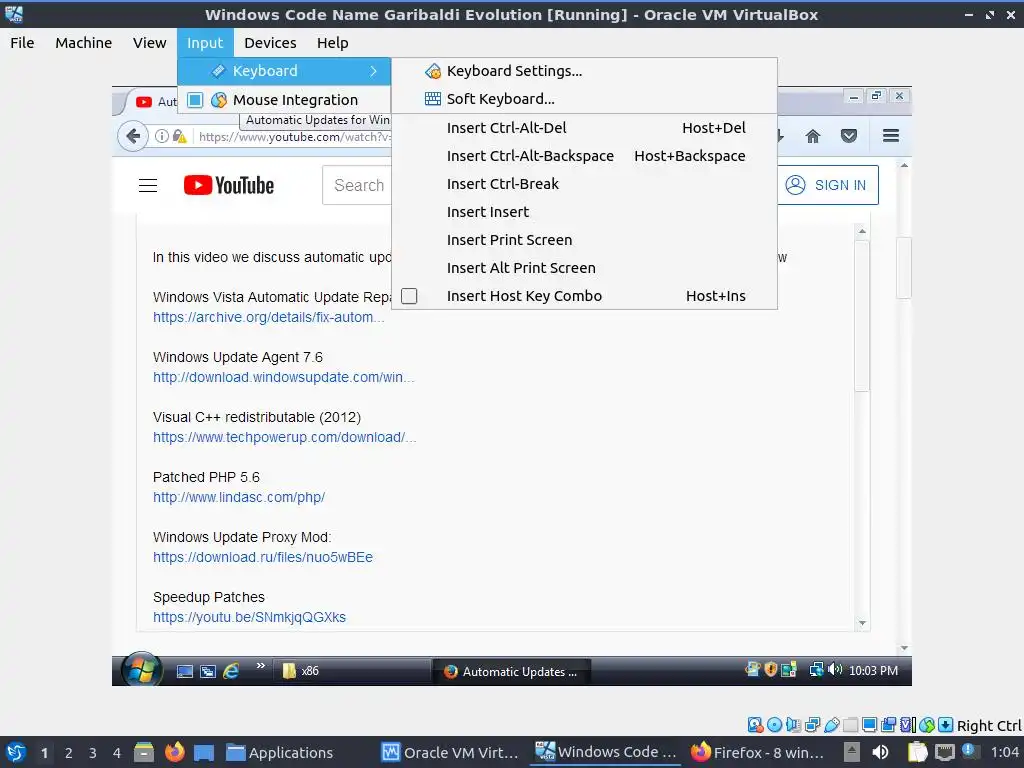
Task: Click description box scroll-up arrow
Action: [862, 231]
